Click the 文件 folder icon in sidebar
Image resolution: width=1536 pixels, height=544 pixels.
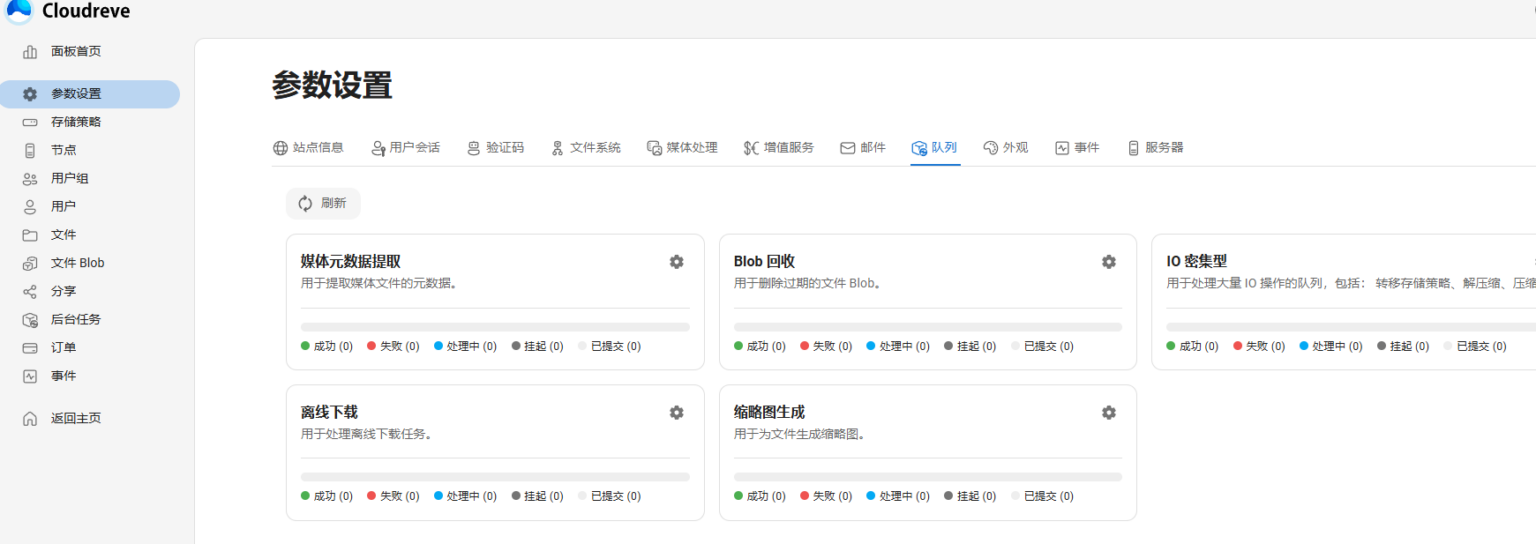30,235
